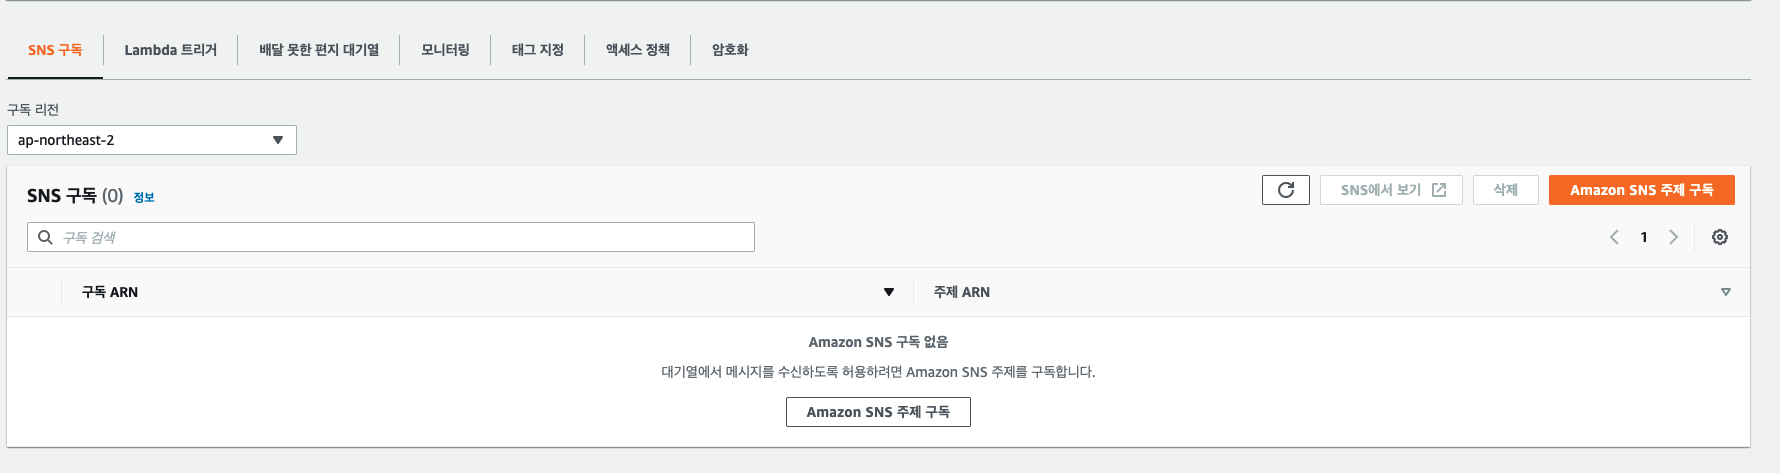This screenshot has width=1780, height=473.
Task: Go to the next page arrow
Action: pos(1673,237)
